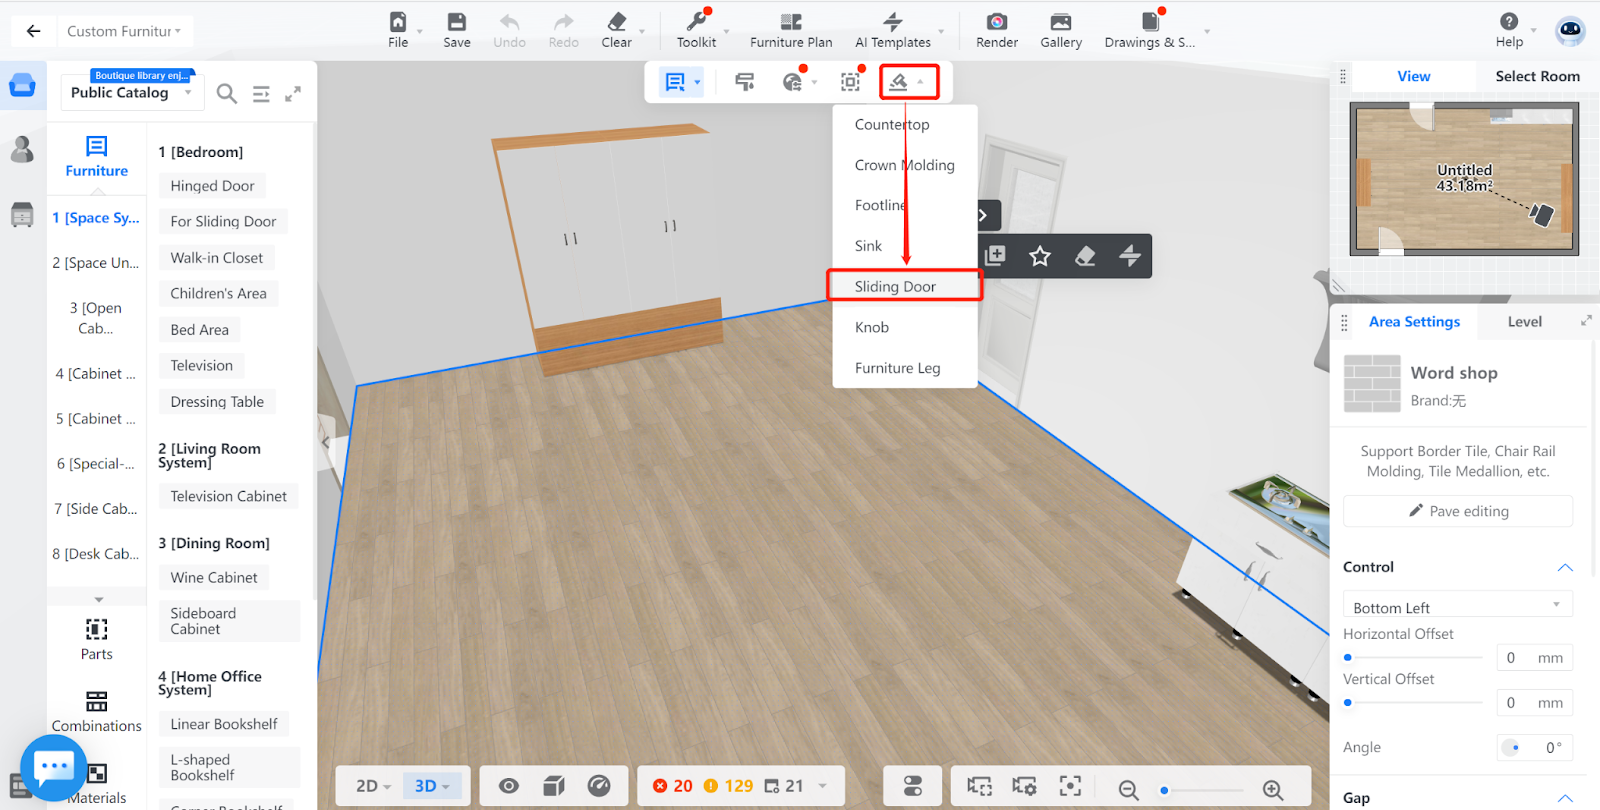1600x810 pixels.
Task: Click the Render camera icon
Action: coord(996,23)
